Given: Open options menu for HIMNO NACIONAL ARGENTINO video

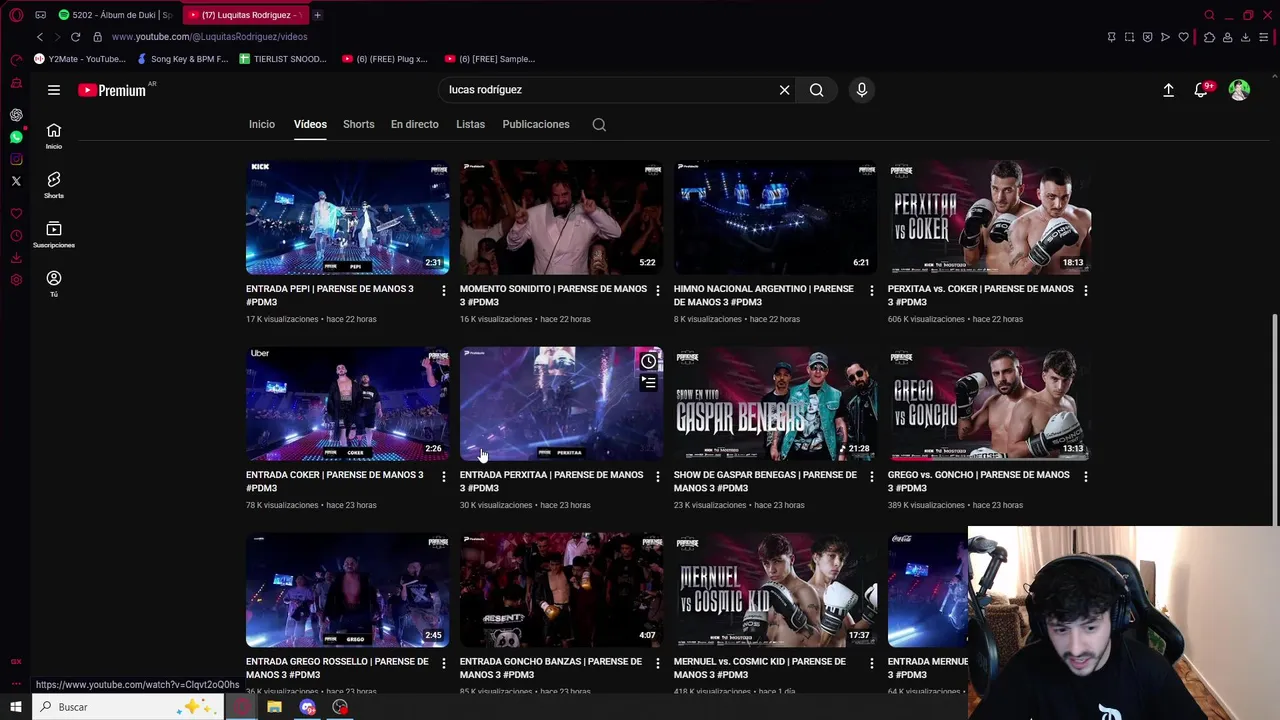Looking at the screenshot, I should pos(872,291).
